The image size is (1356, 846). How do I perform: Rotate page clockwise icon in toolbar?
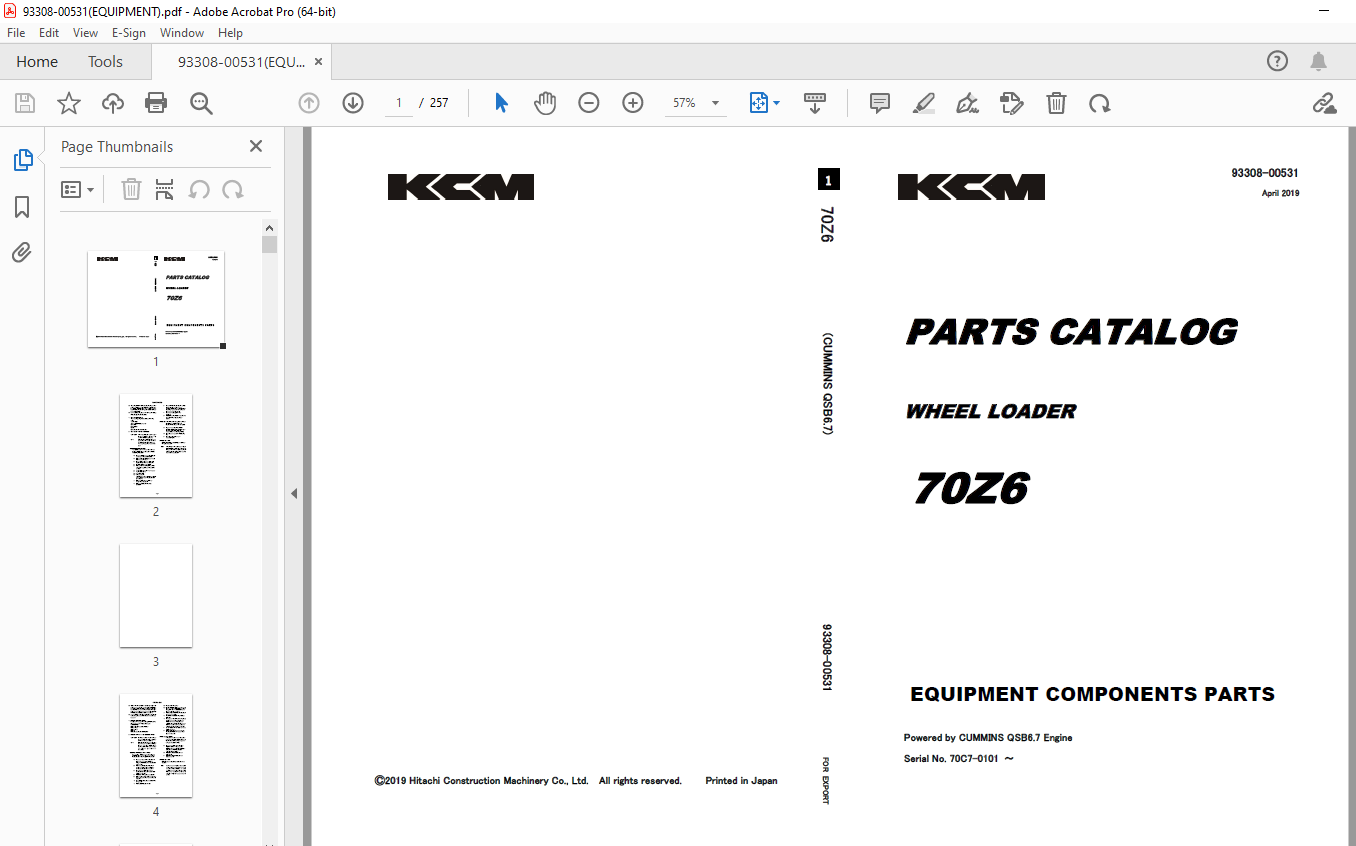(x=1100, y=103)
